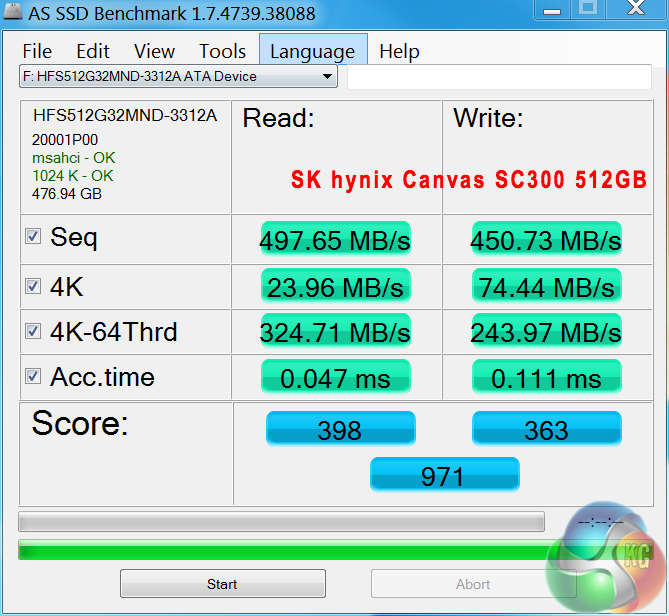Click the Seq read result 497.65 MB/s
Screen dimensions: 669x616
click(335, 239)
